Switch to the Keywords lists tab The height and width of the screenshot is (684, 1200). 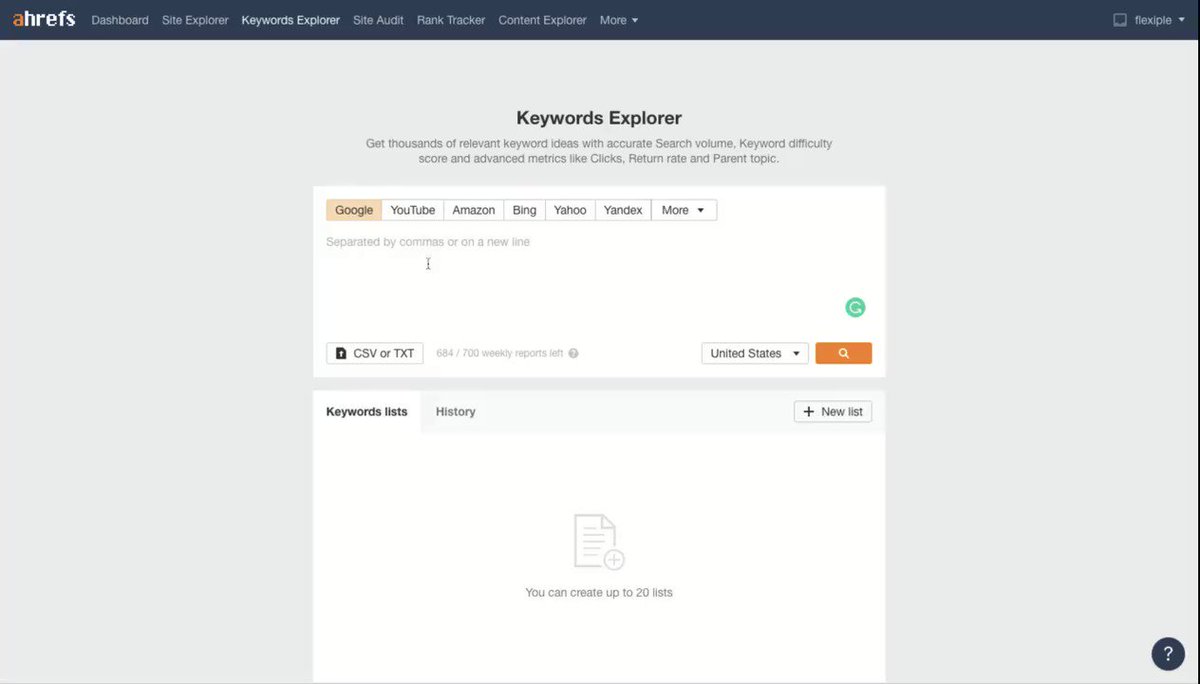(x=367, y=411)
